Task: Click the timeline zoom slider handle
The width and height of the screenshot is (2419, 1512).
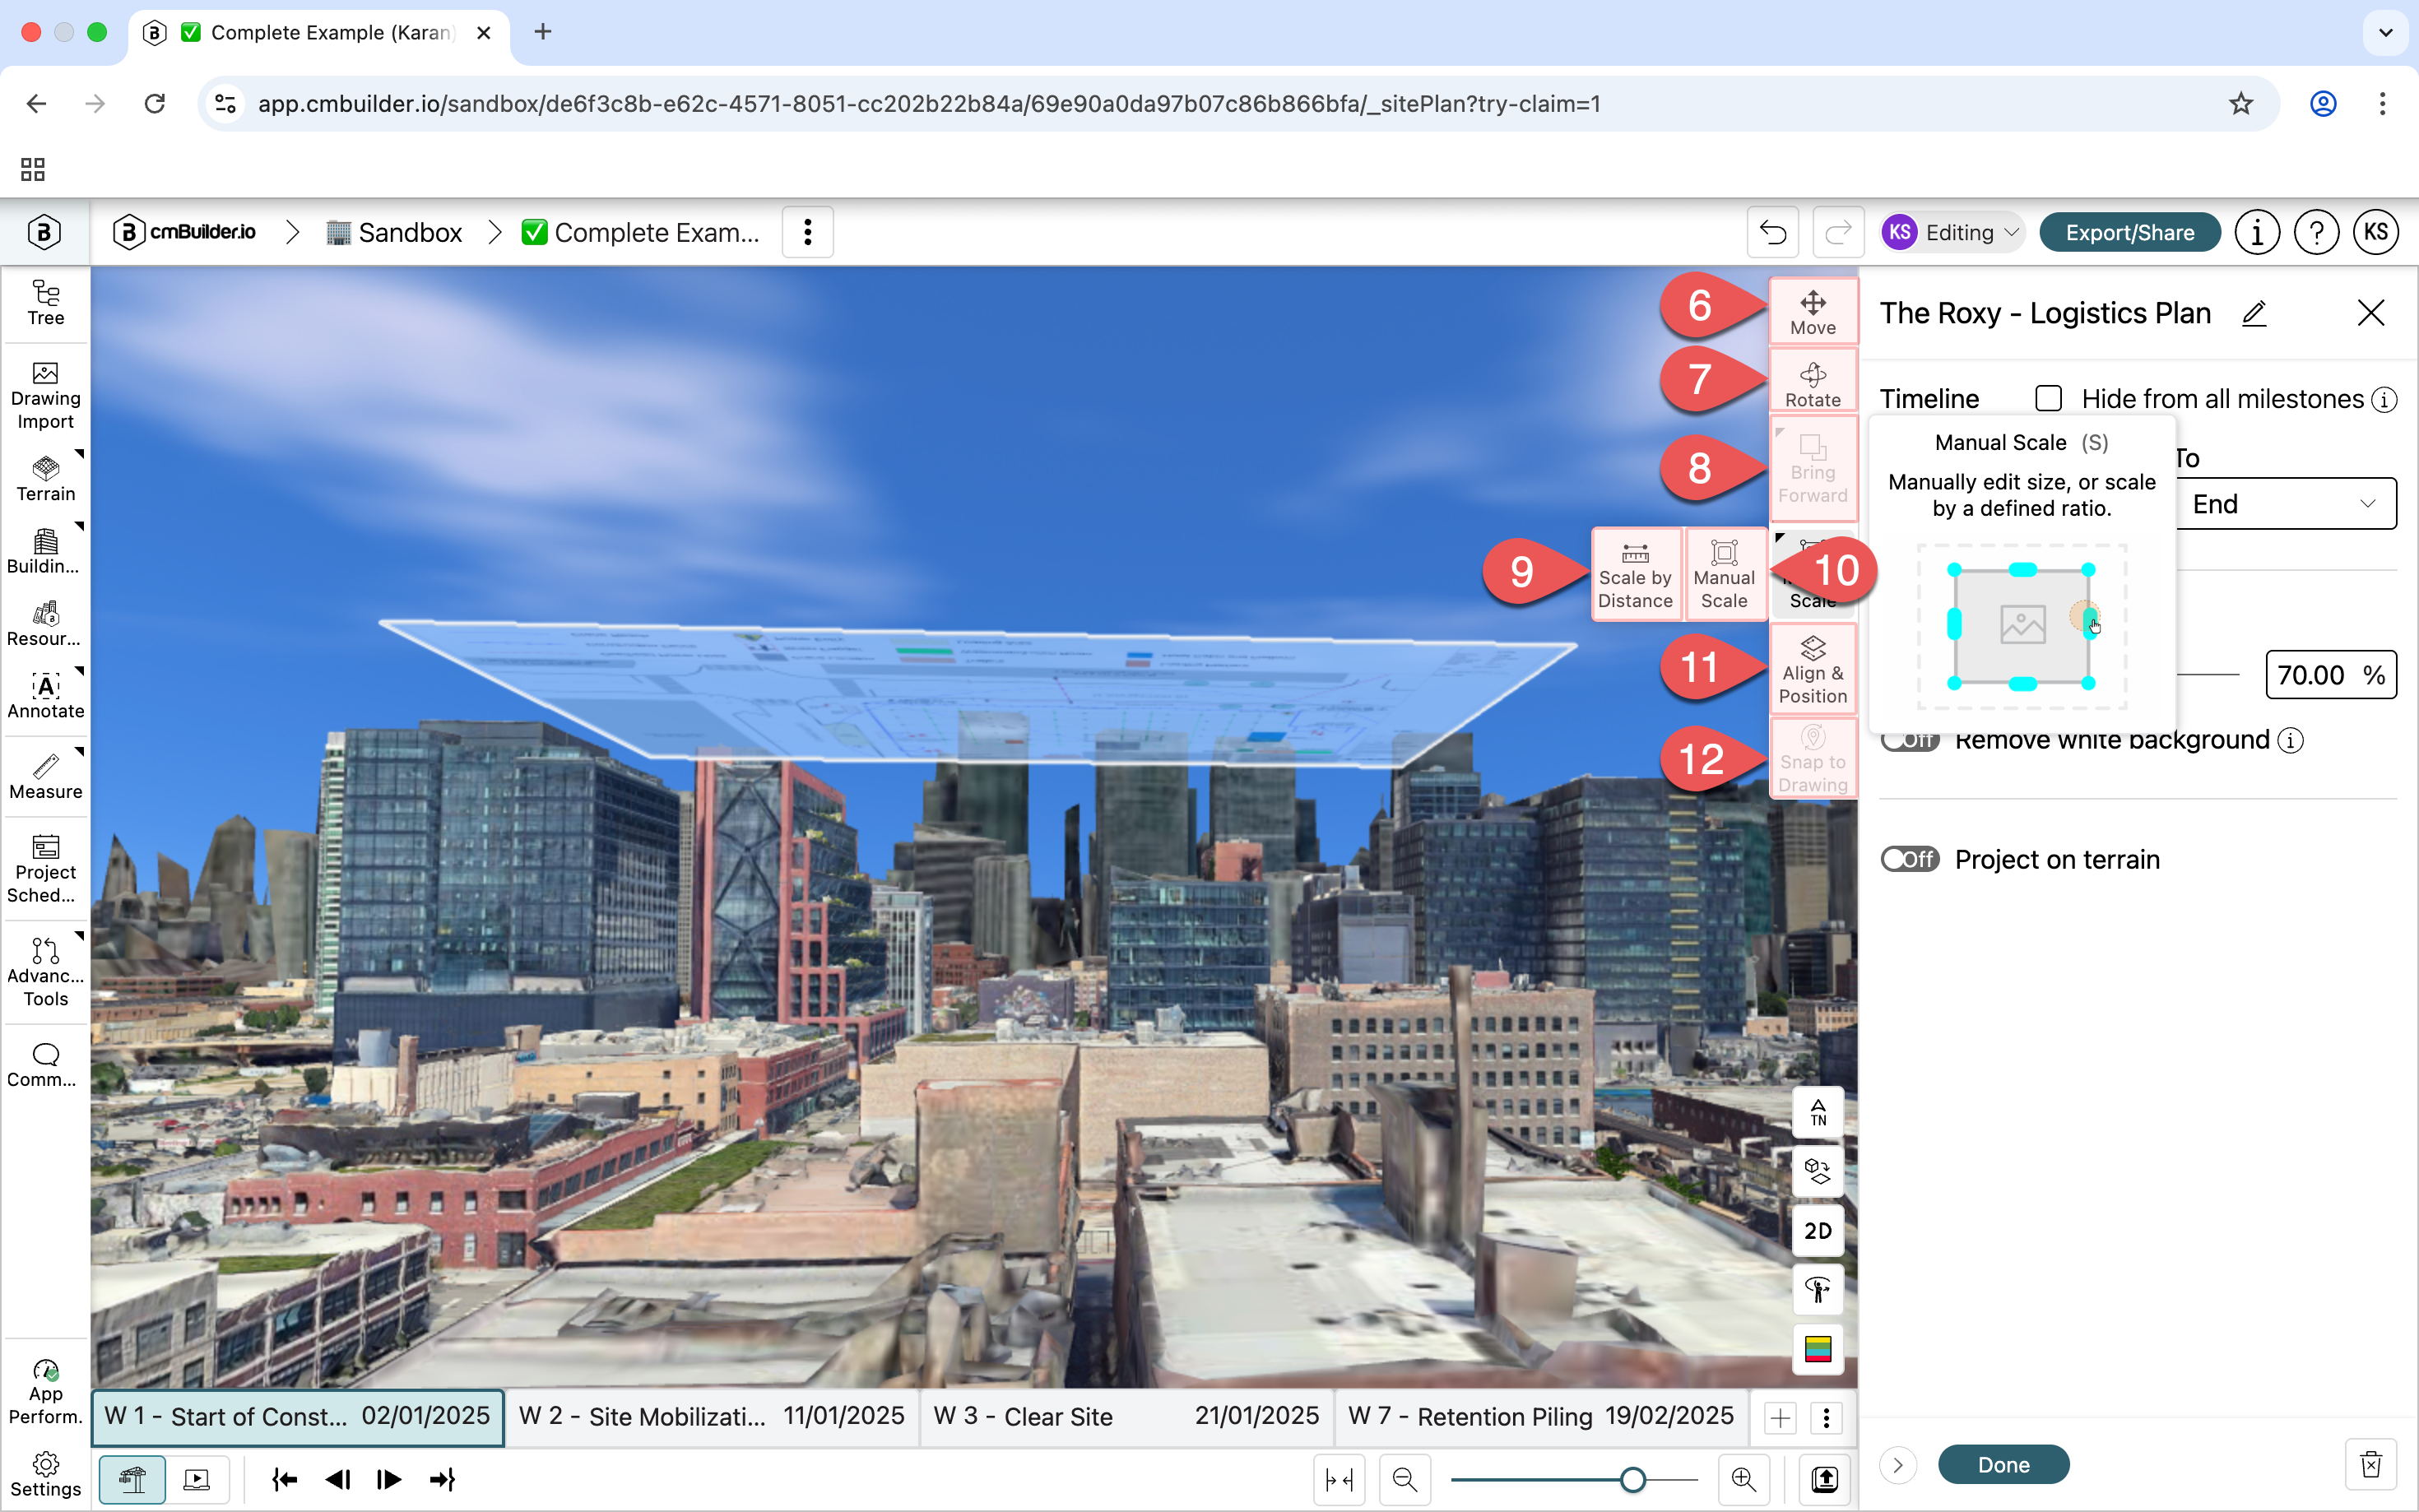Action: coord(1632,1479)
